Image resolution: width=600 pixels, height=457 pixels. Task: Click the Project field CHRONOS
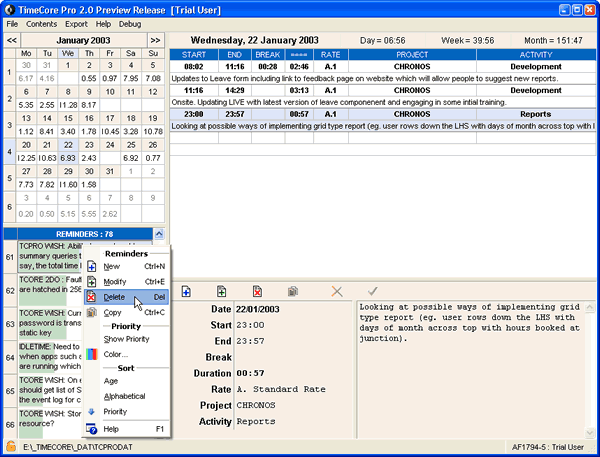[x=293, y=405]
